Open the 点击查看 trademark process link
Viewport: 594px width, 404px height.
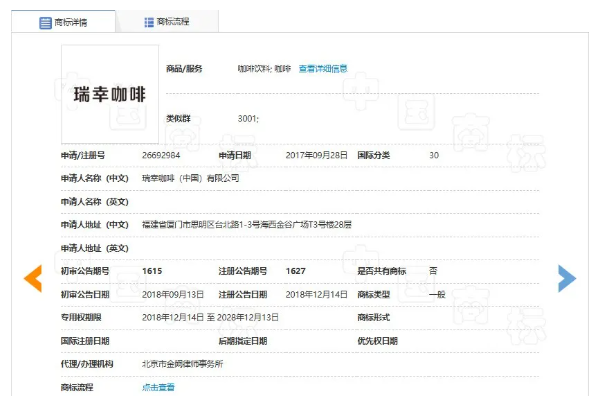[158, 387]
